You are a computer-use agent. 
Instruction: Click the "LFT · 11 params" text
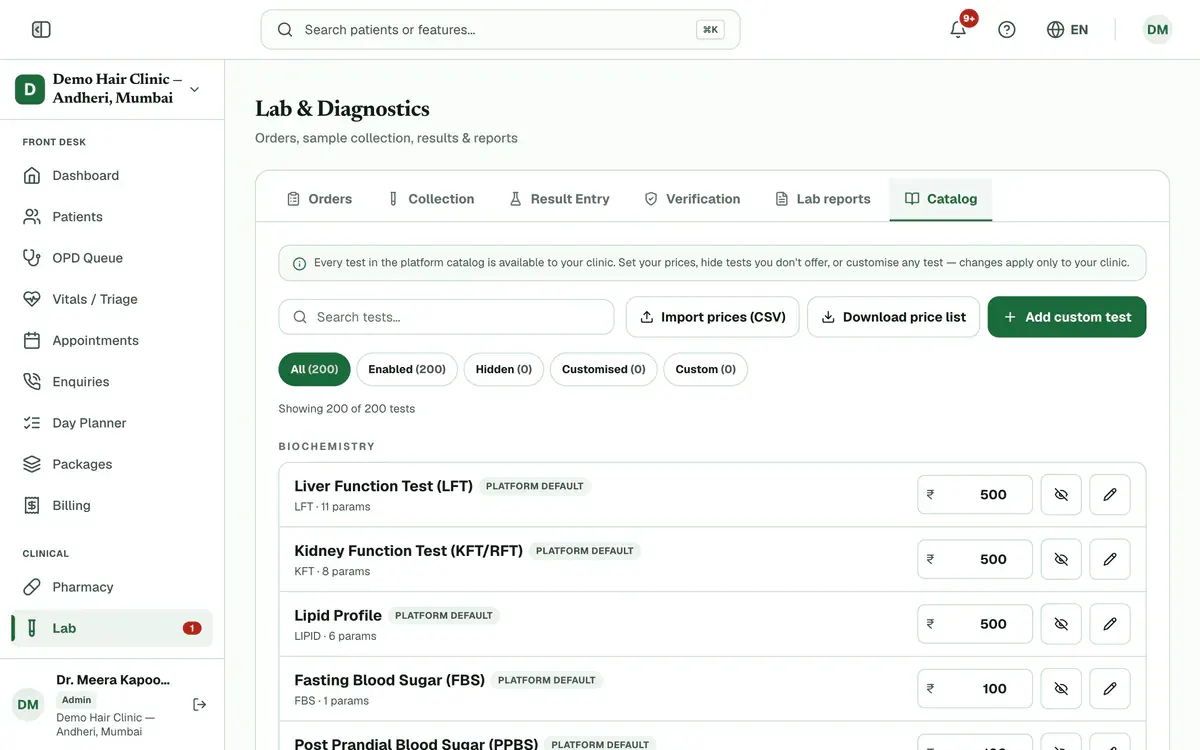[x=332, y=507]
